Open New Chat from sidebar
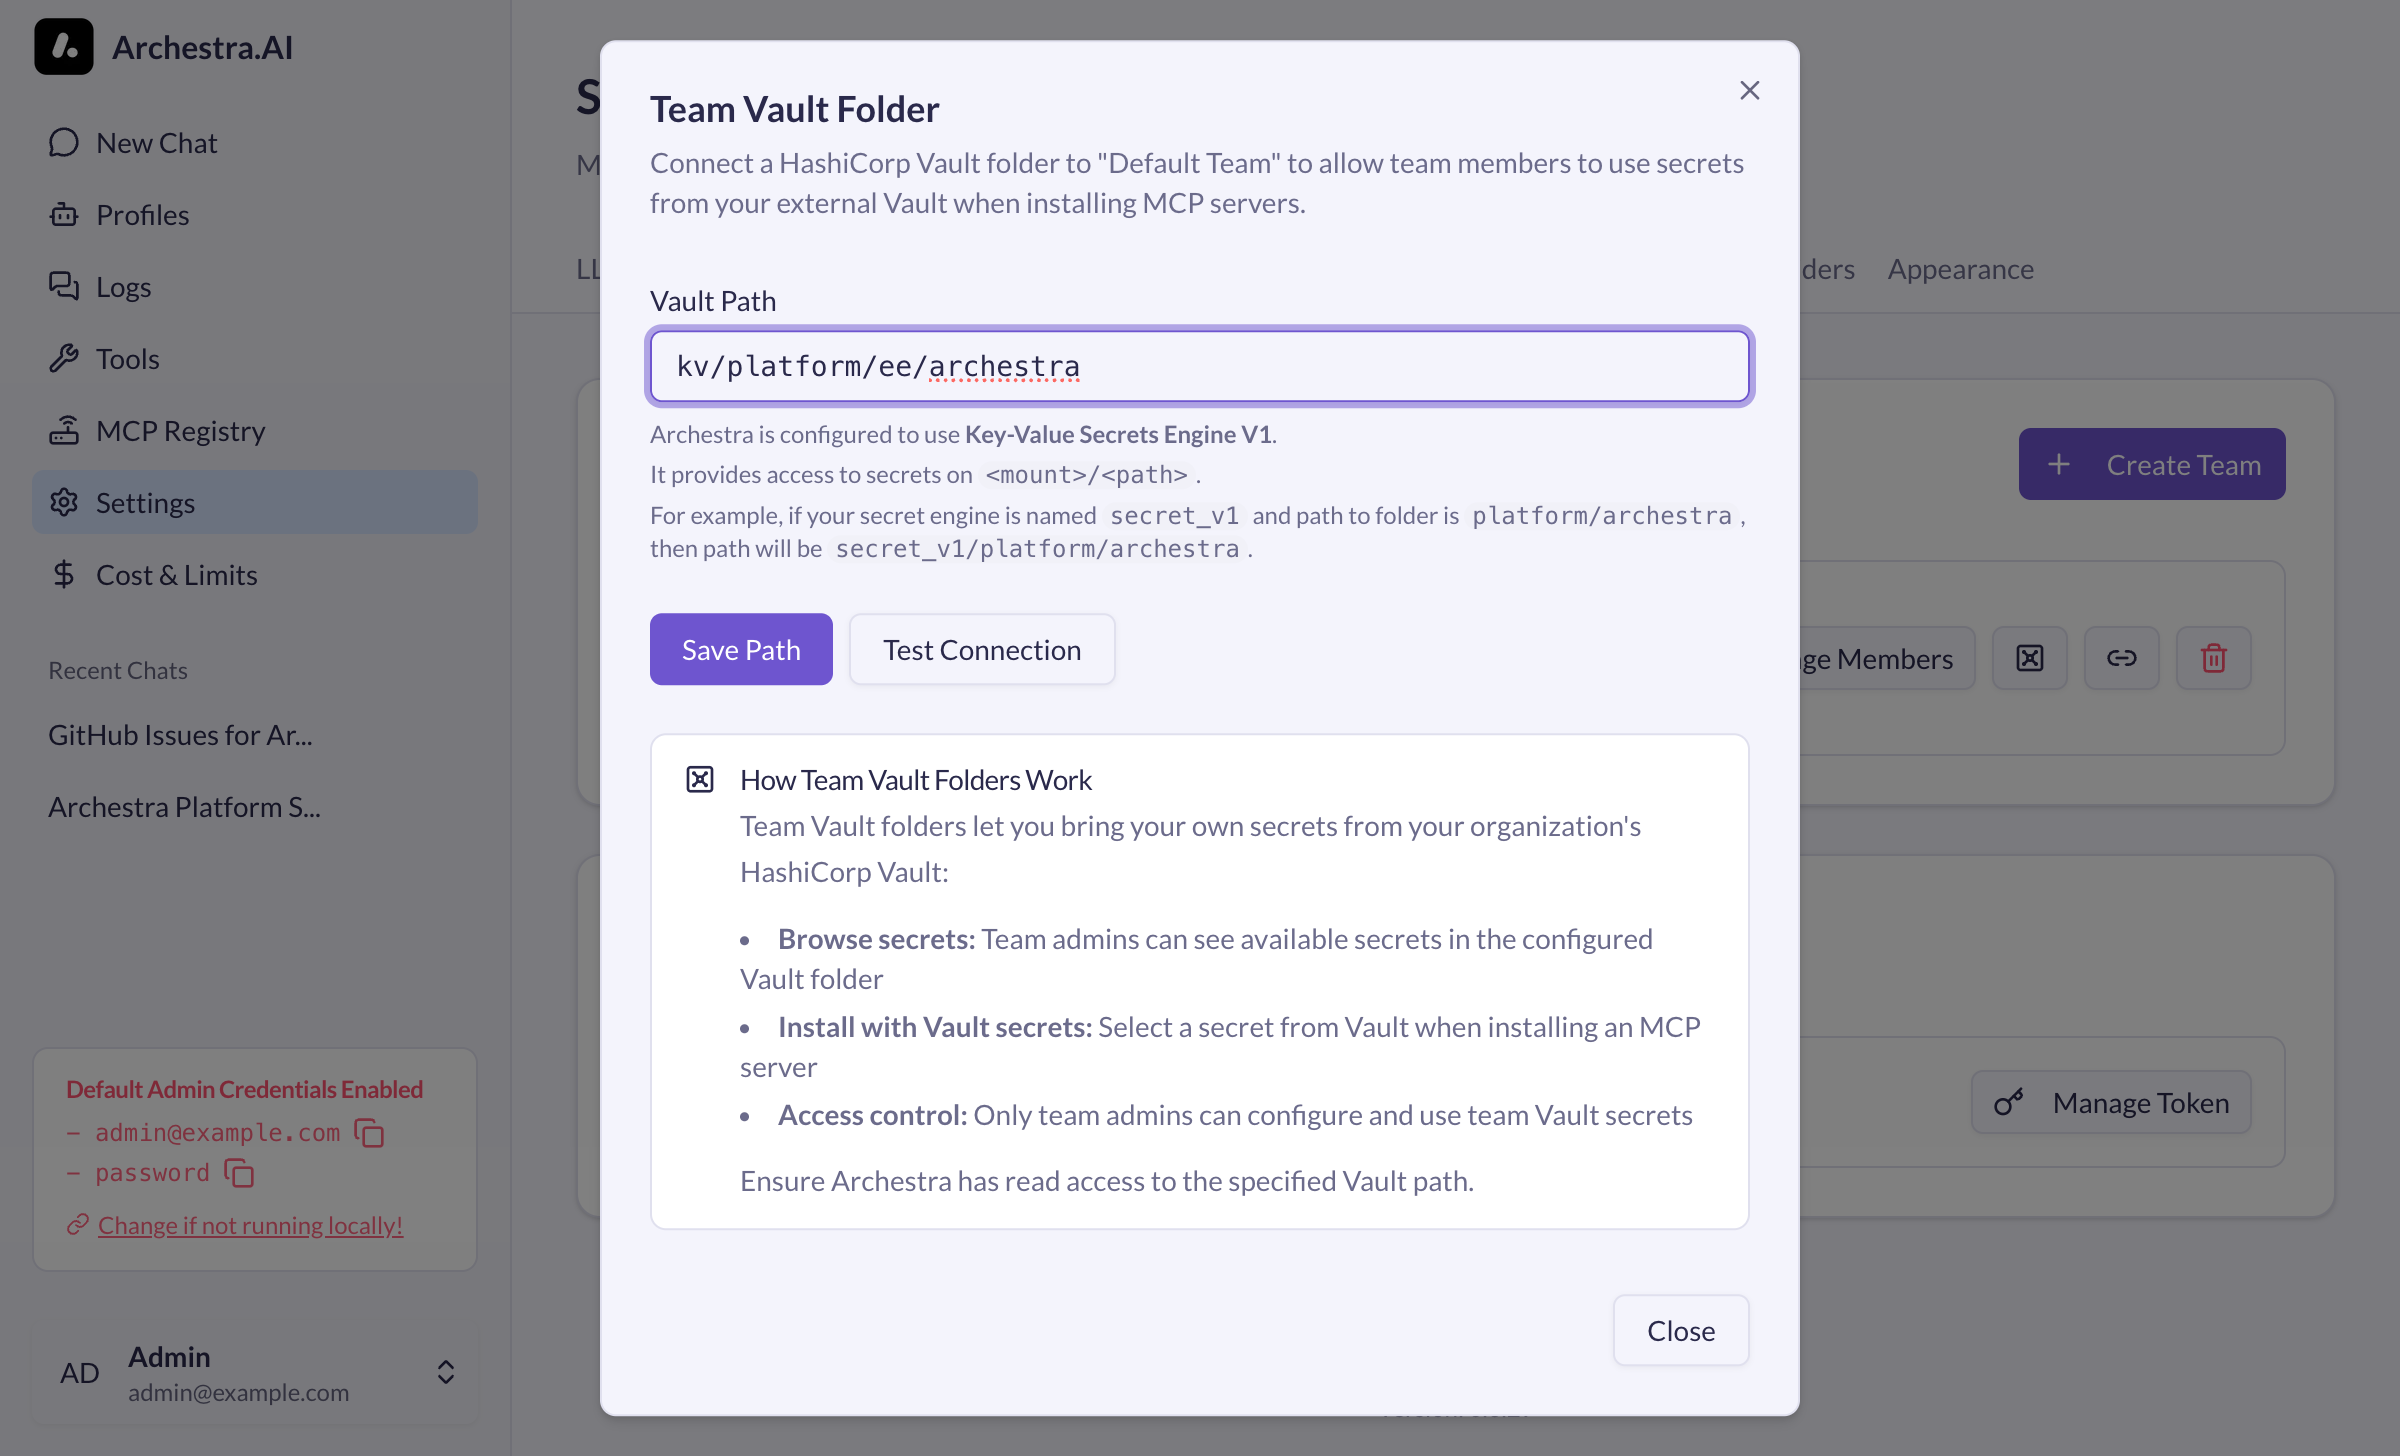2400x1456 pixels. 156,143
